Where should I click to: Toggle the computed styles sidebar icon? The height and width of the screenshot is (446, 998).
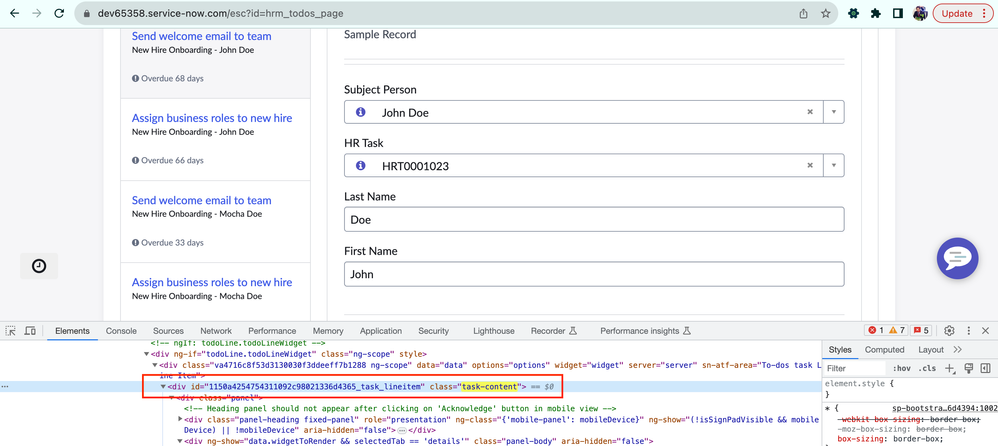pos(986,368)
